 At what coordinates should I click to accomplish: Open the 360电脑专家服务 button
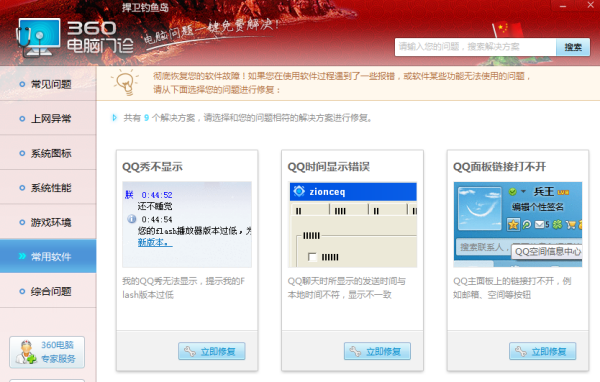click(x=47, y=352)
